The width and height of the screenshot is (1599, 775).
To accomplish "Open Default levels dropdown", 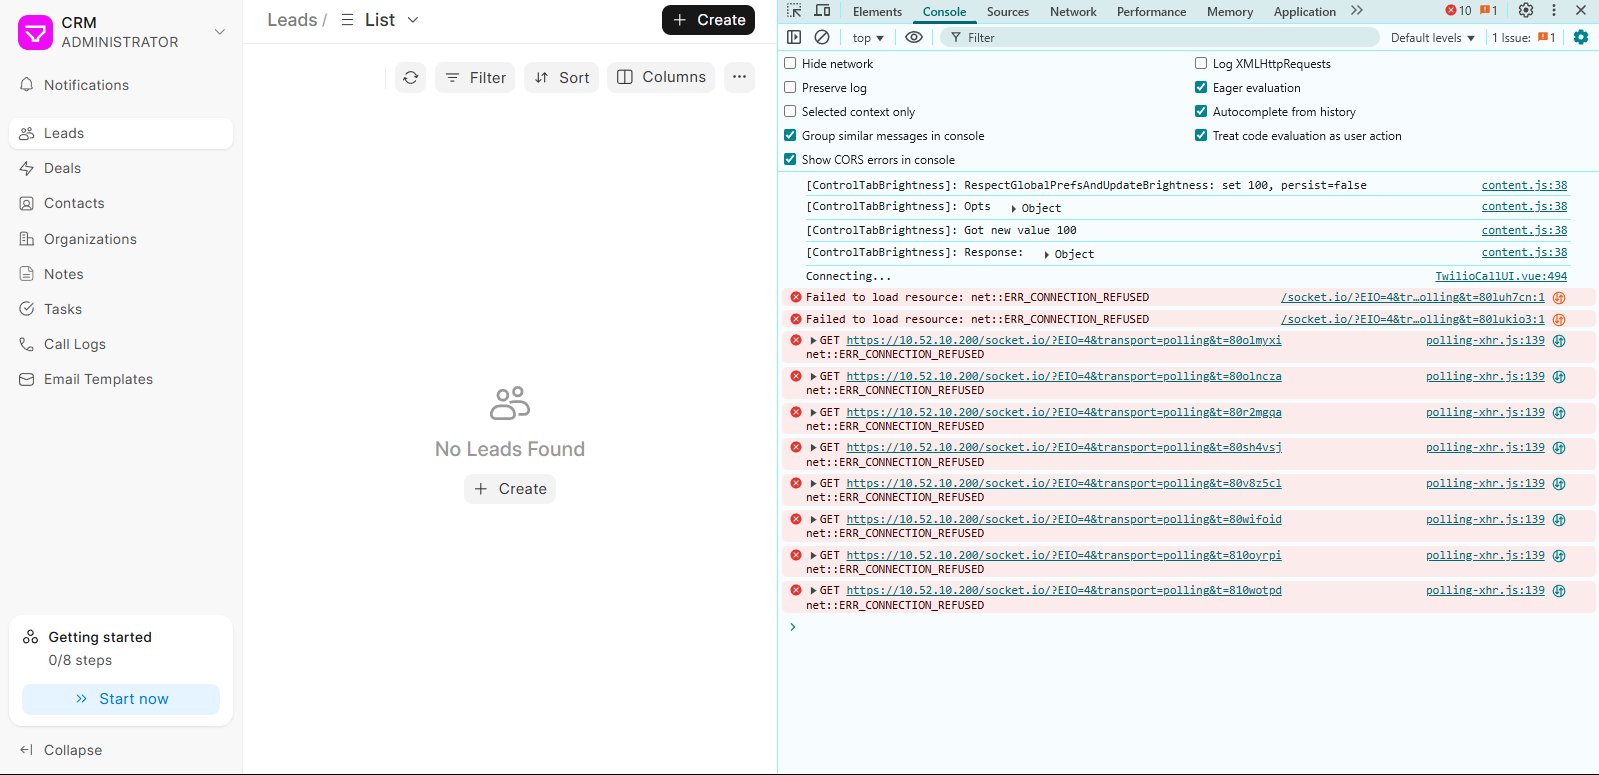I will pos(1433,37).
